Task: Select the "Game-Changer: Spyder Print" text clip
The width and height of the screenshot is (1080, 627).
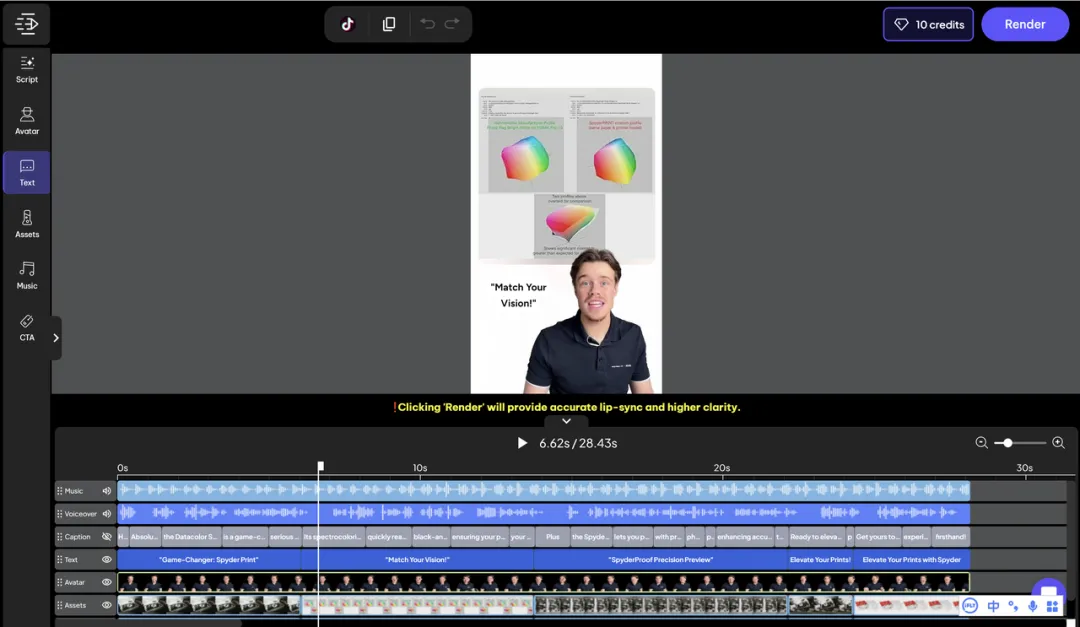Action: click(x=209, y=559)
